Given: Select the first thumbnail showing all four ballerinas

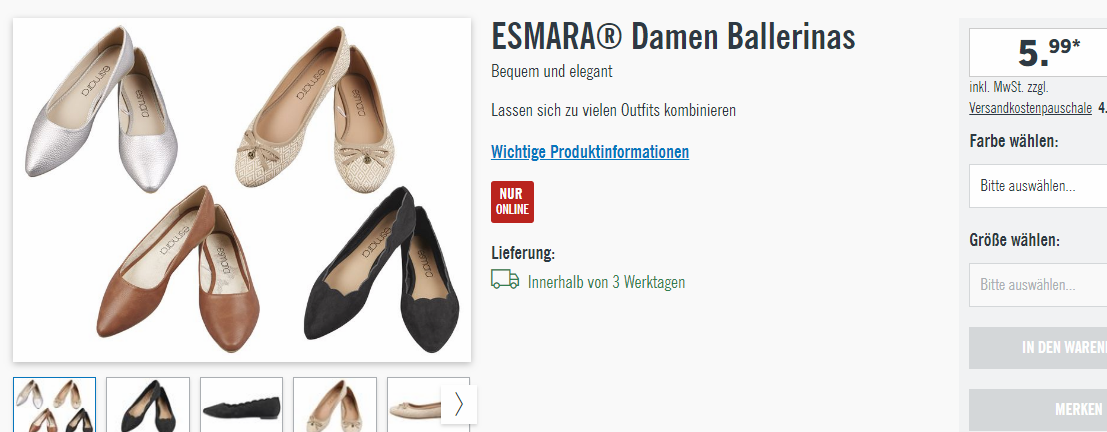Looking at the screenshot, I should 54,404.
